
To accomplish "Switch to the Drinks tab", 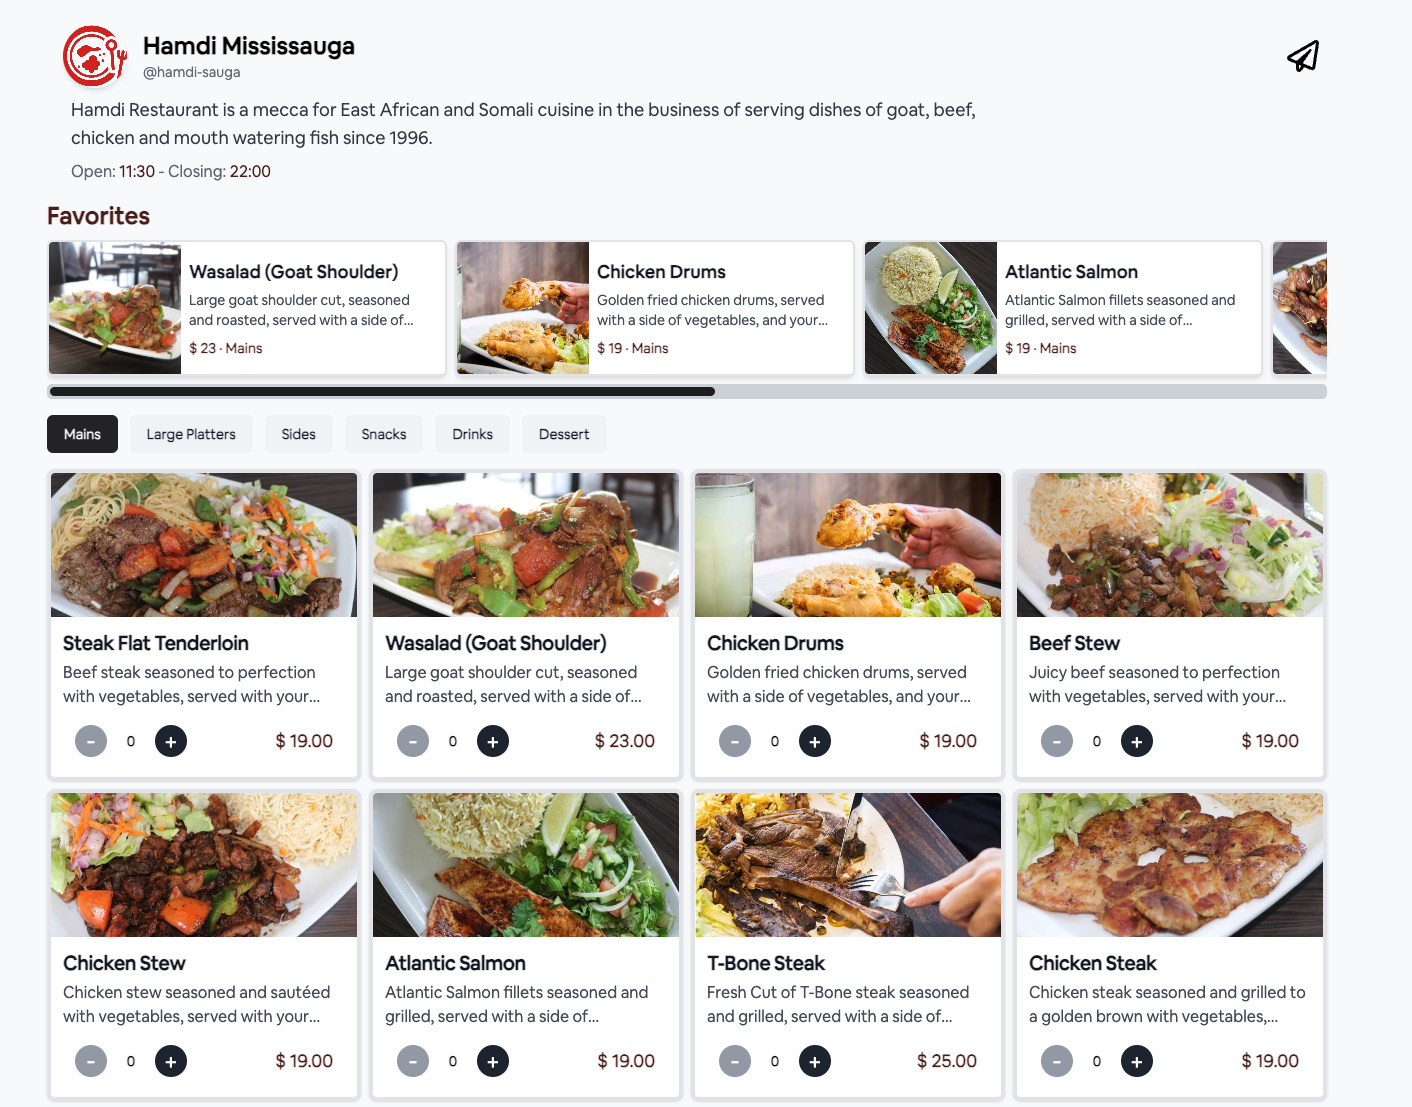I will tap(472, 434).
